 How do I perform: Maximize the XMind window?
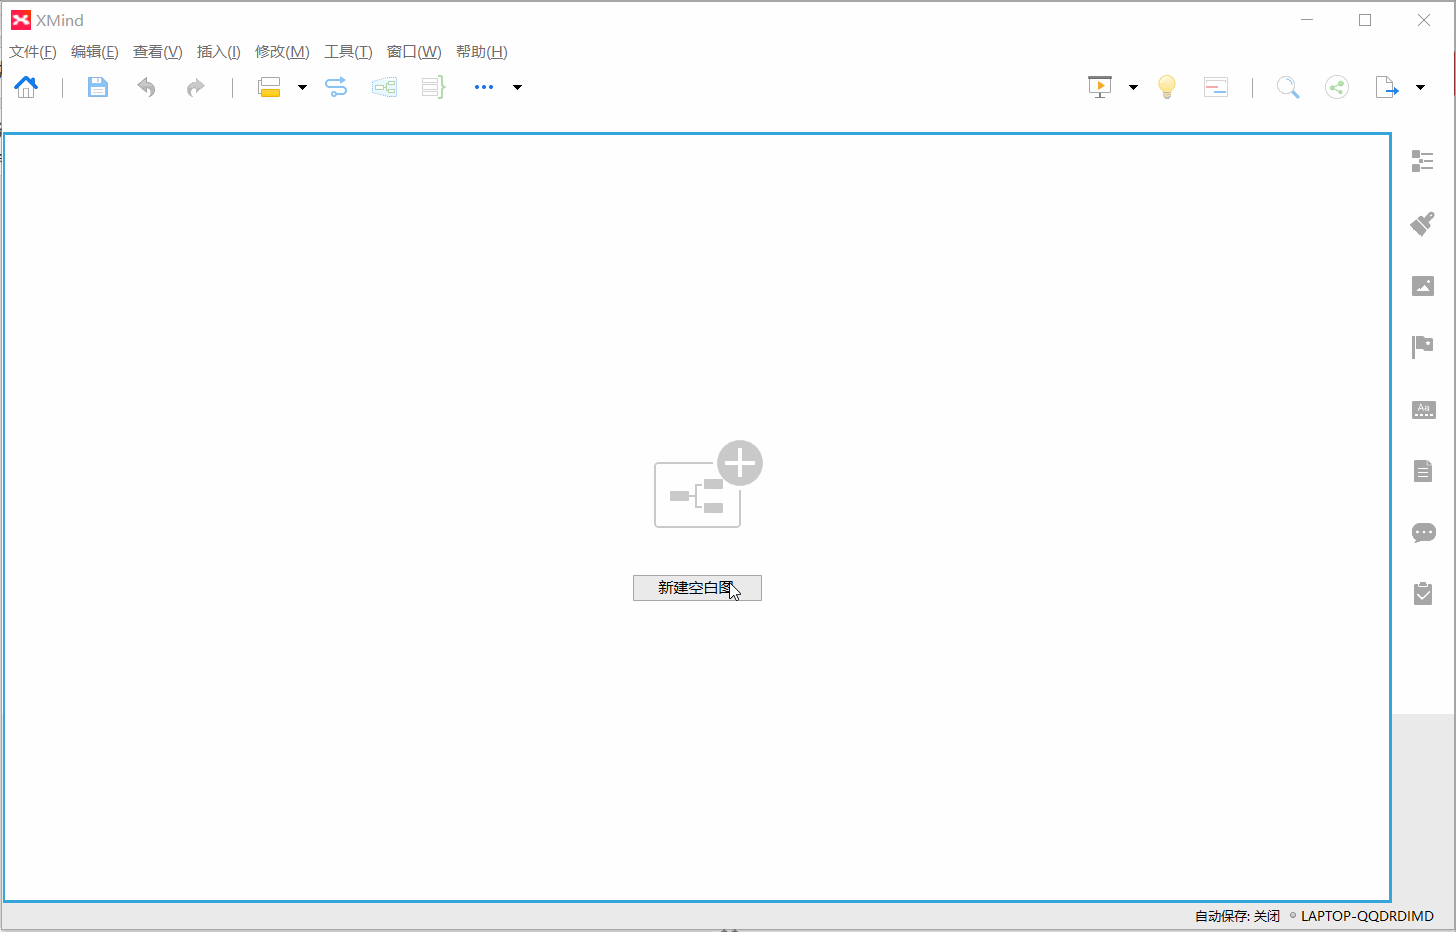(x=1365, y=20)
